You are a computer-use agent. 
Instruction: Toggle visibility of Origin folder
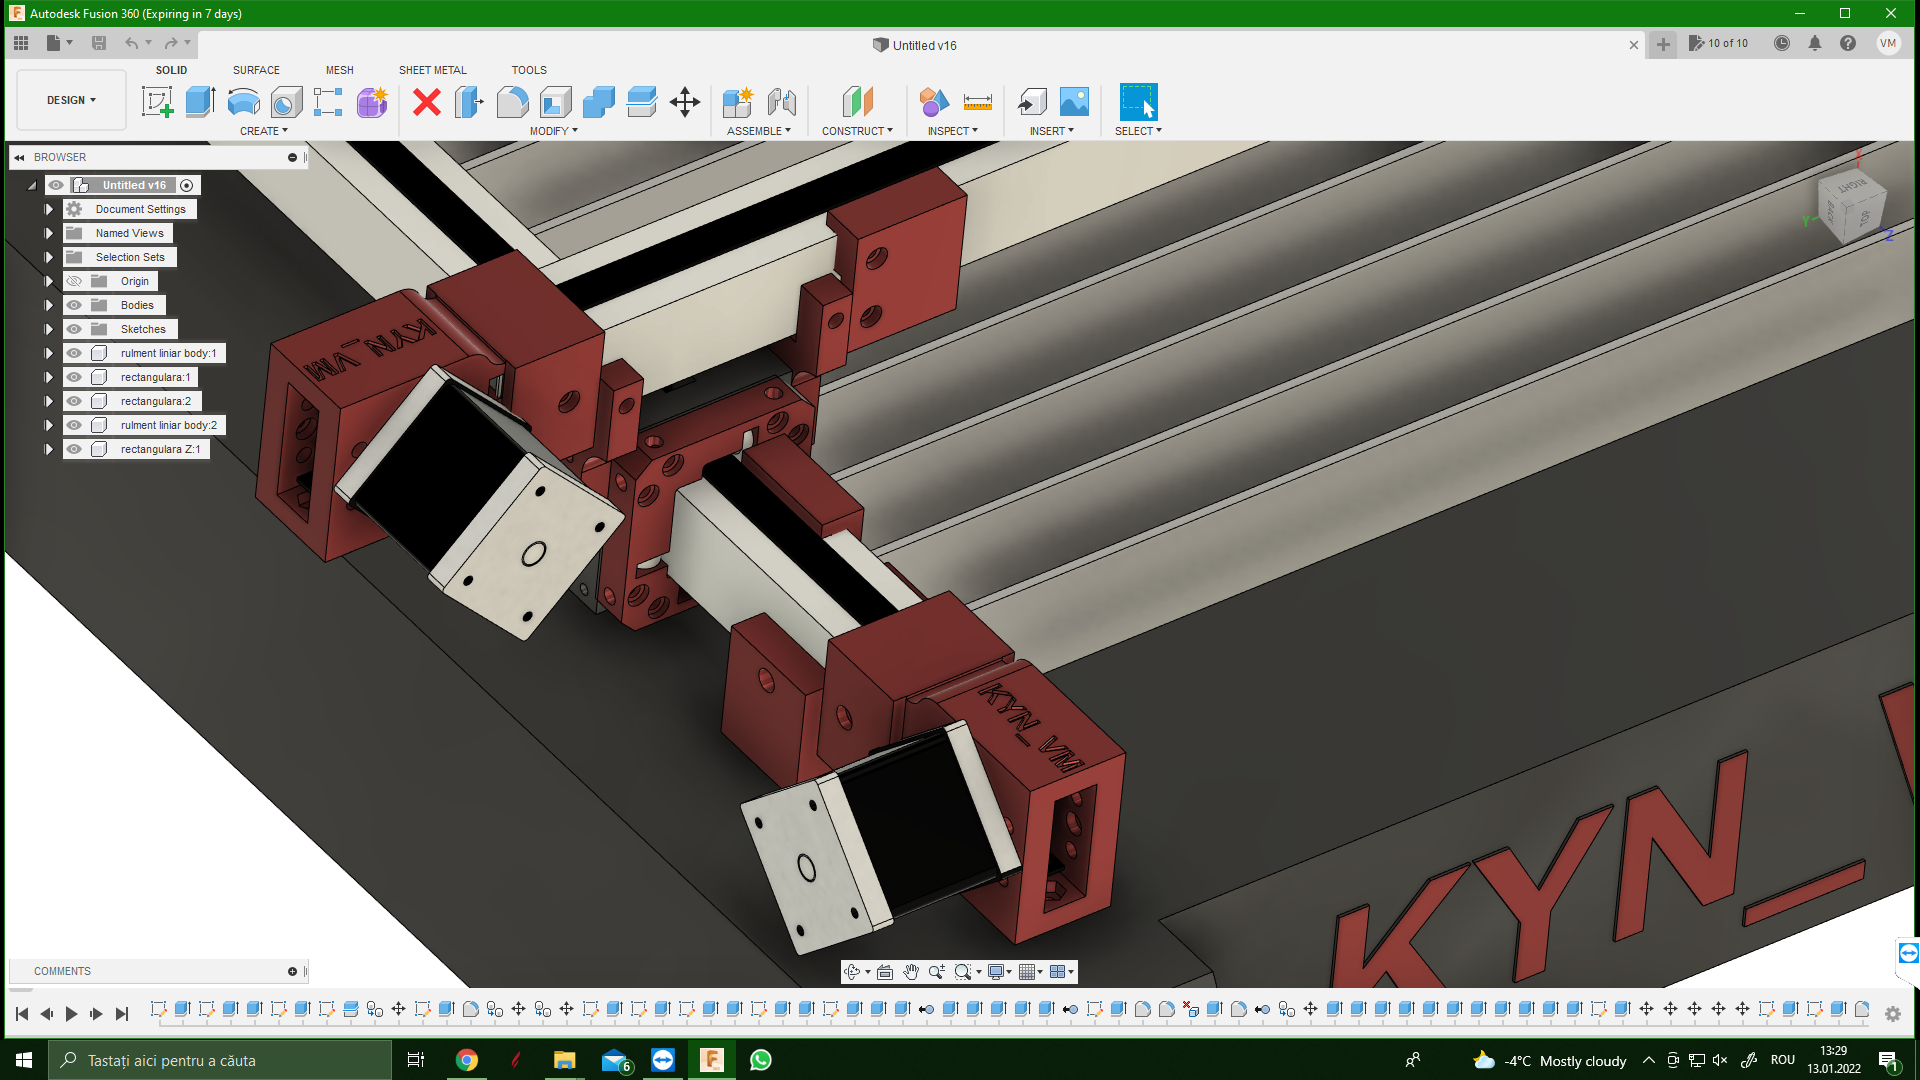point(74,281)
